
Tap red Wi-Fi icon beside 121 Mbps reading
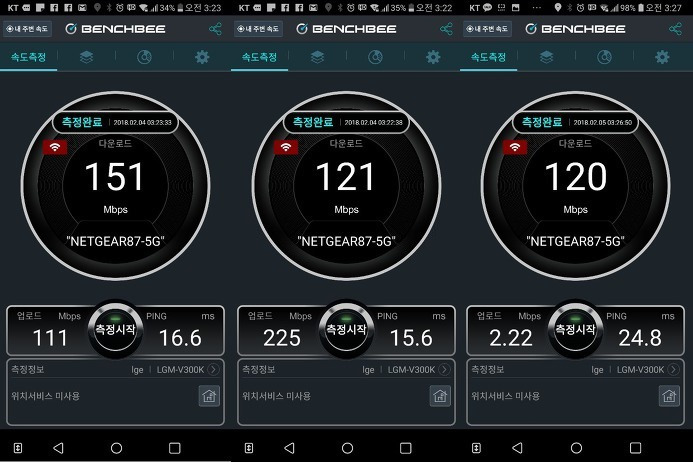(x=286, y=147)
